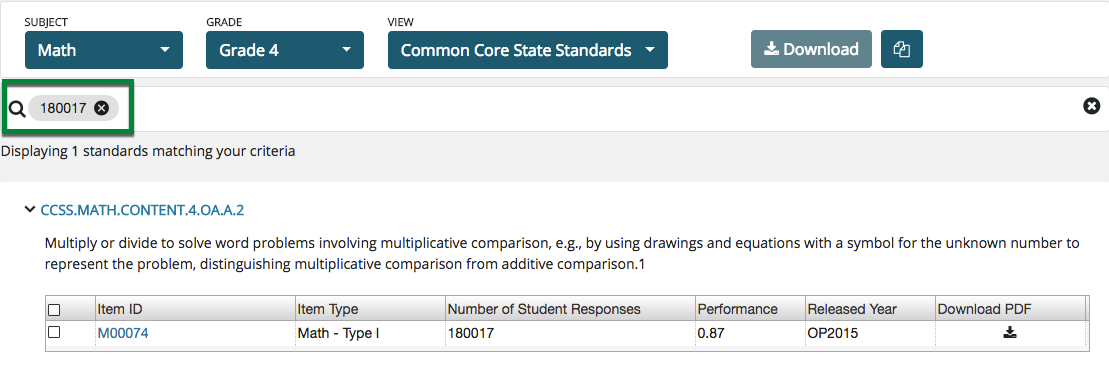This screenshot has width=1109, height=370.
Task: Download the PDF for item M00074
Action: (x=1009, y=333)
